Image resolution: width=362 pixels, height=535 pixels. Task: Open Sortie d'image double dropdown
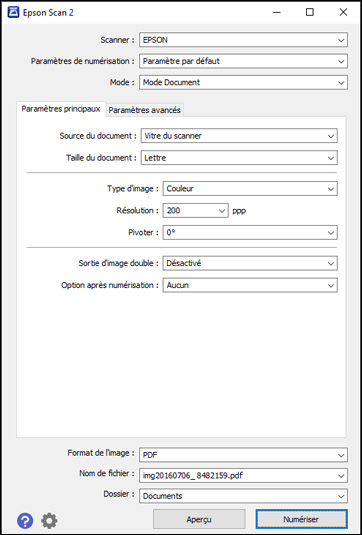pos(250,263)
